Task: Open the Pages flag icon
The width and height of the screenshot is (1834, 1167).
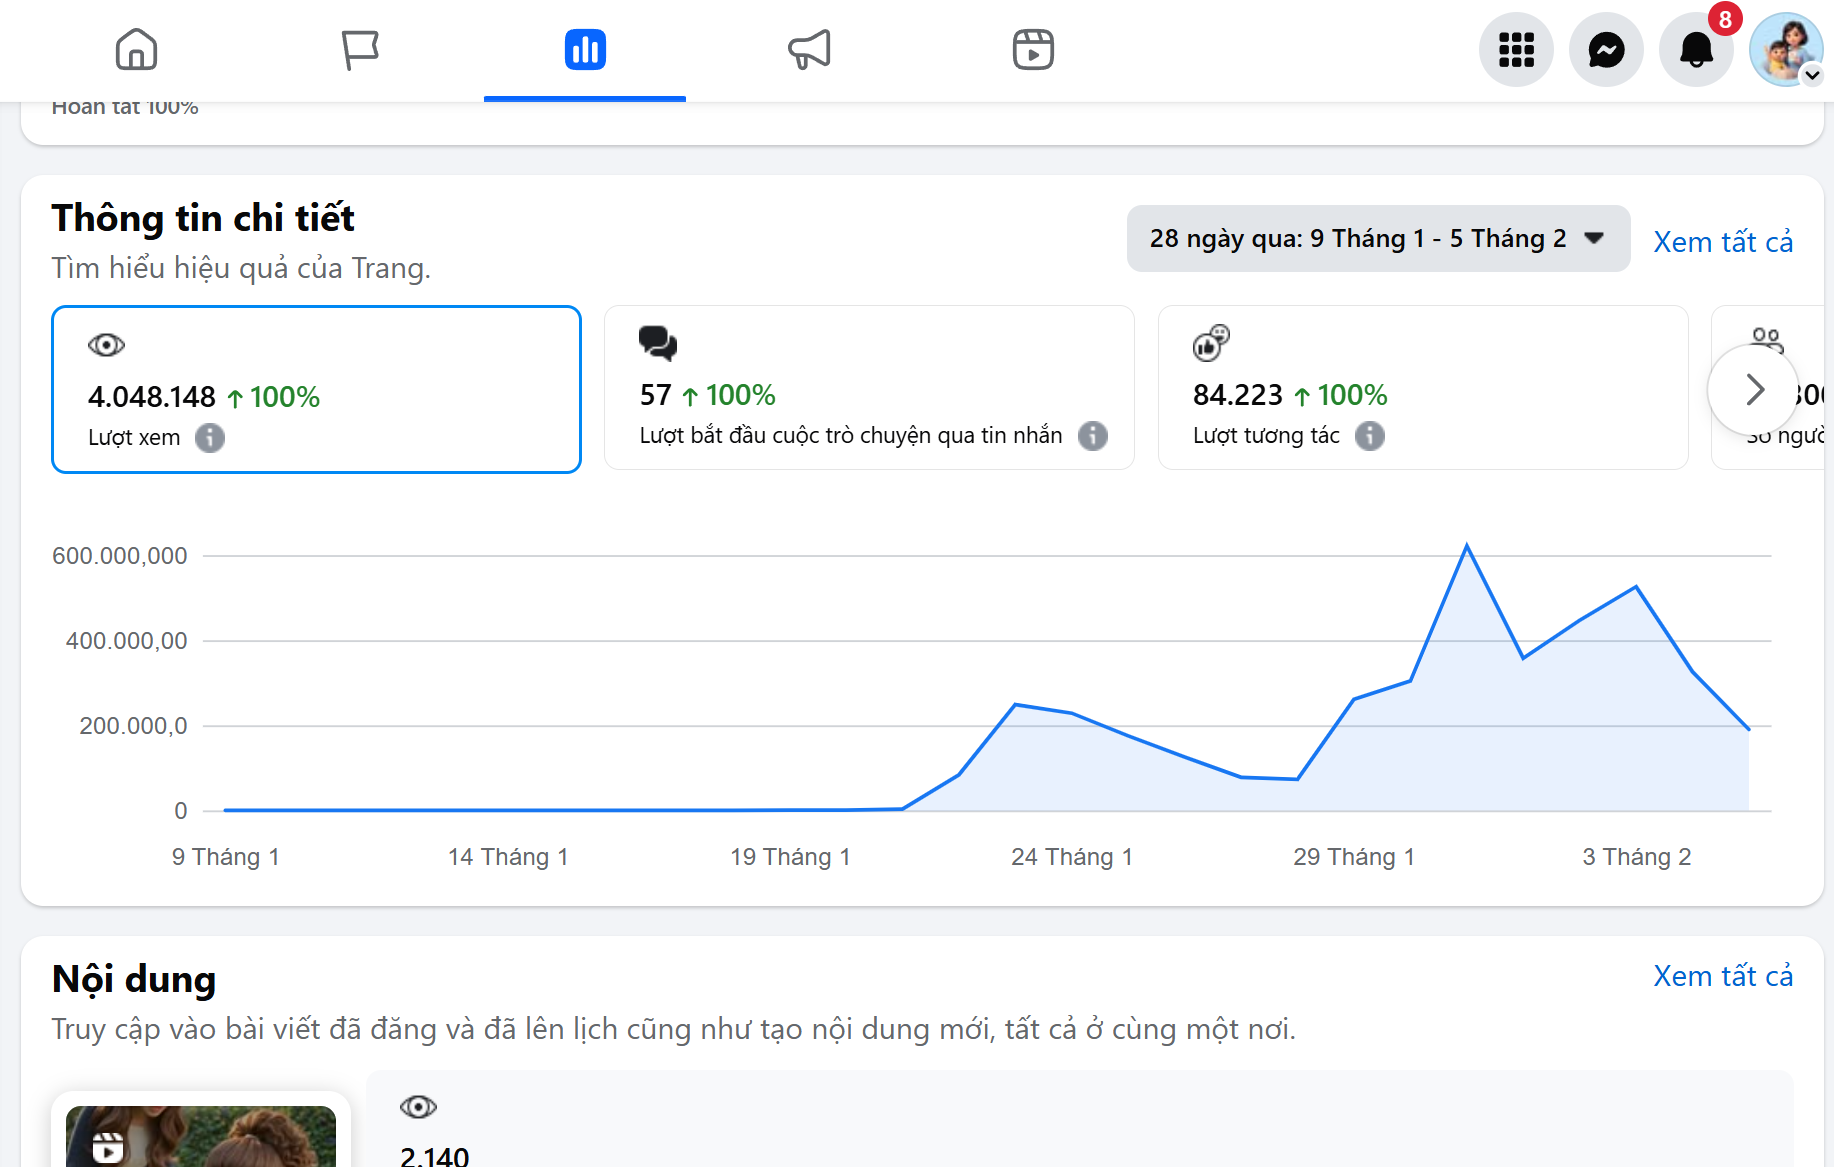Action: (360, 49)
